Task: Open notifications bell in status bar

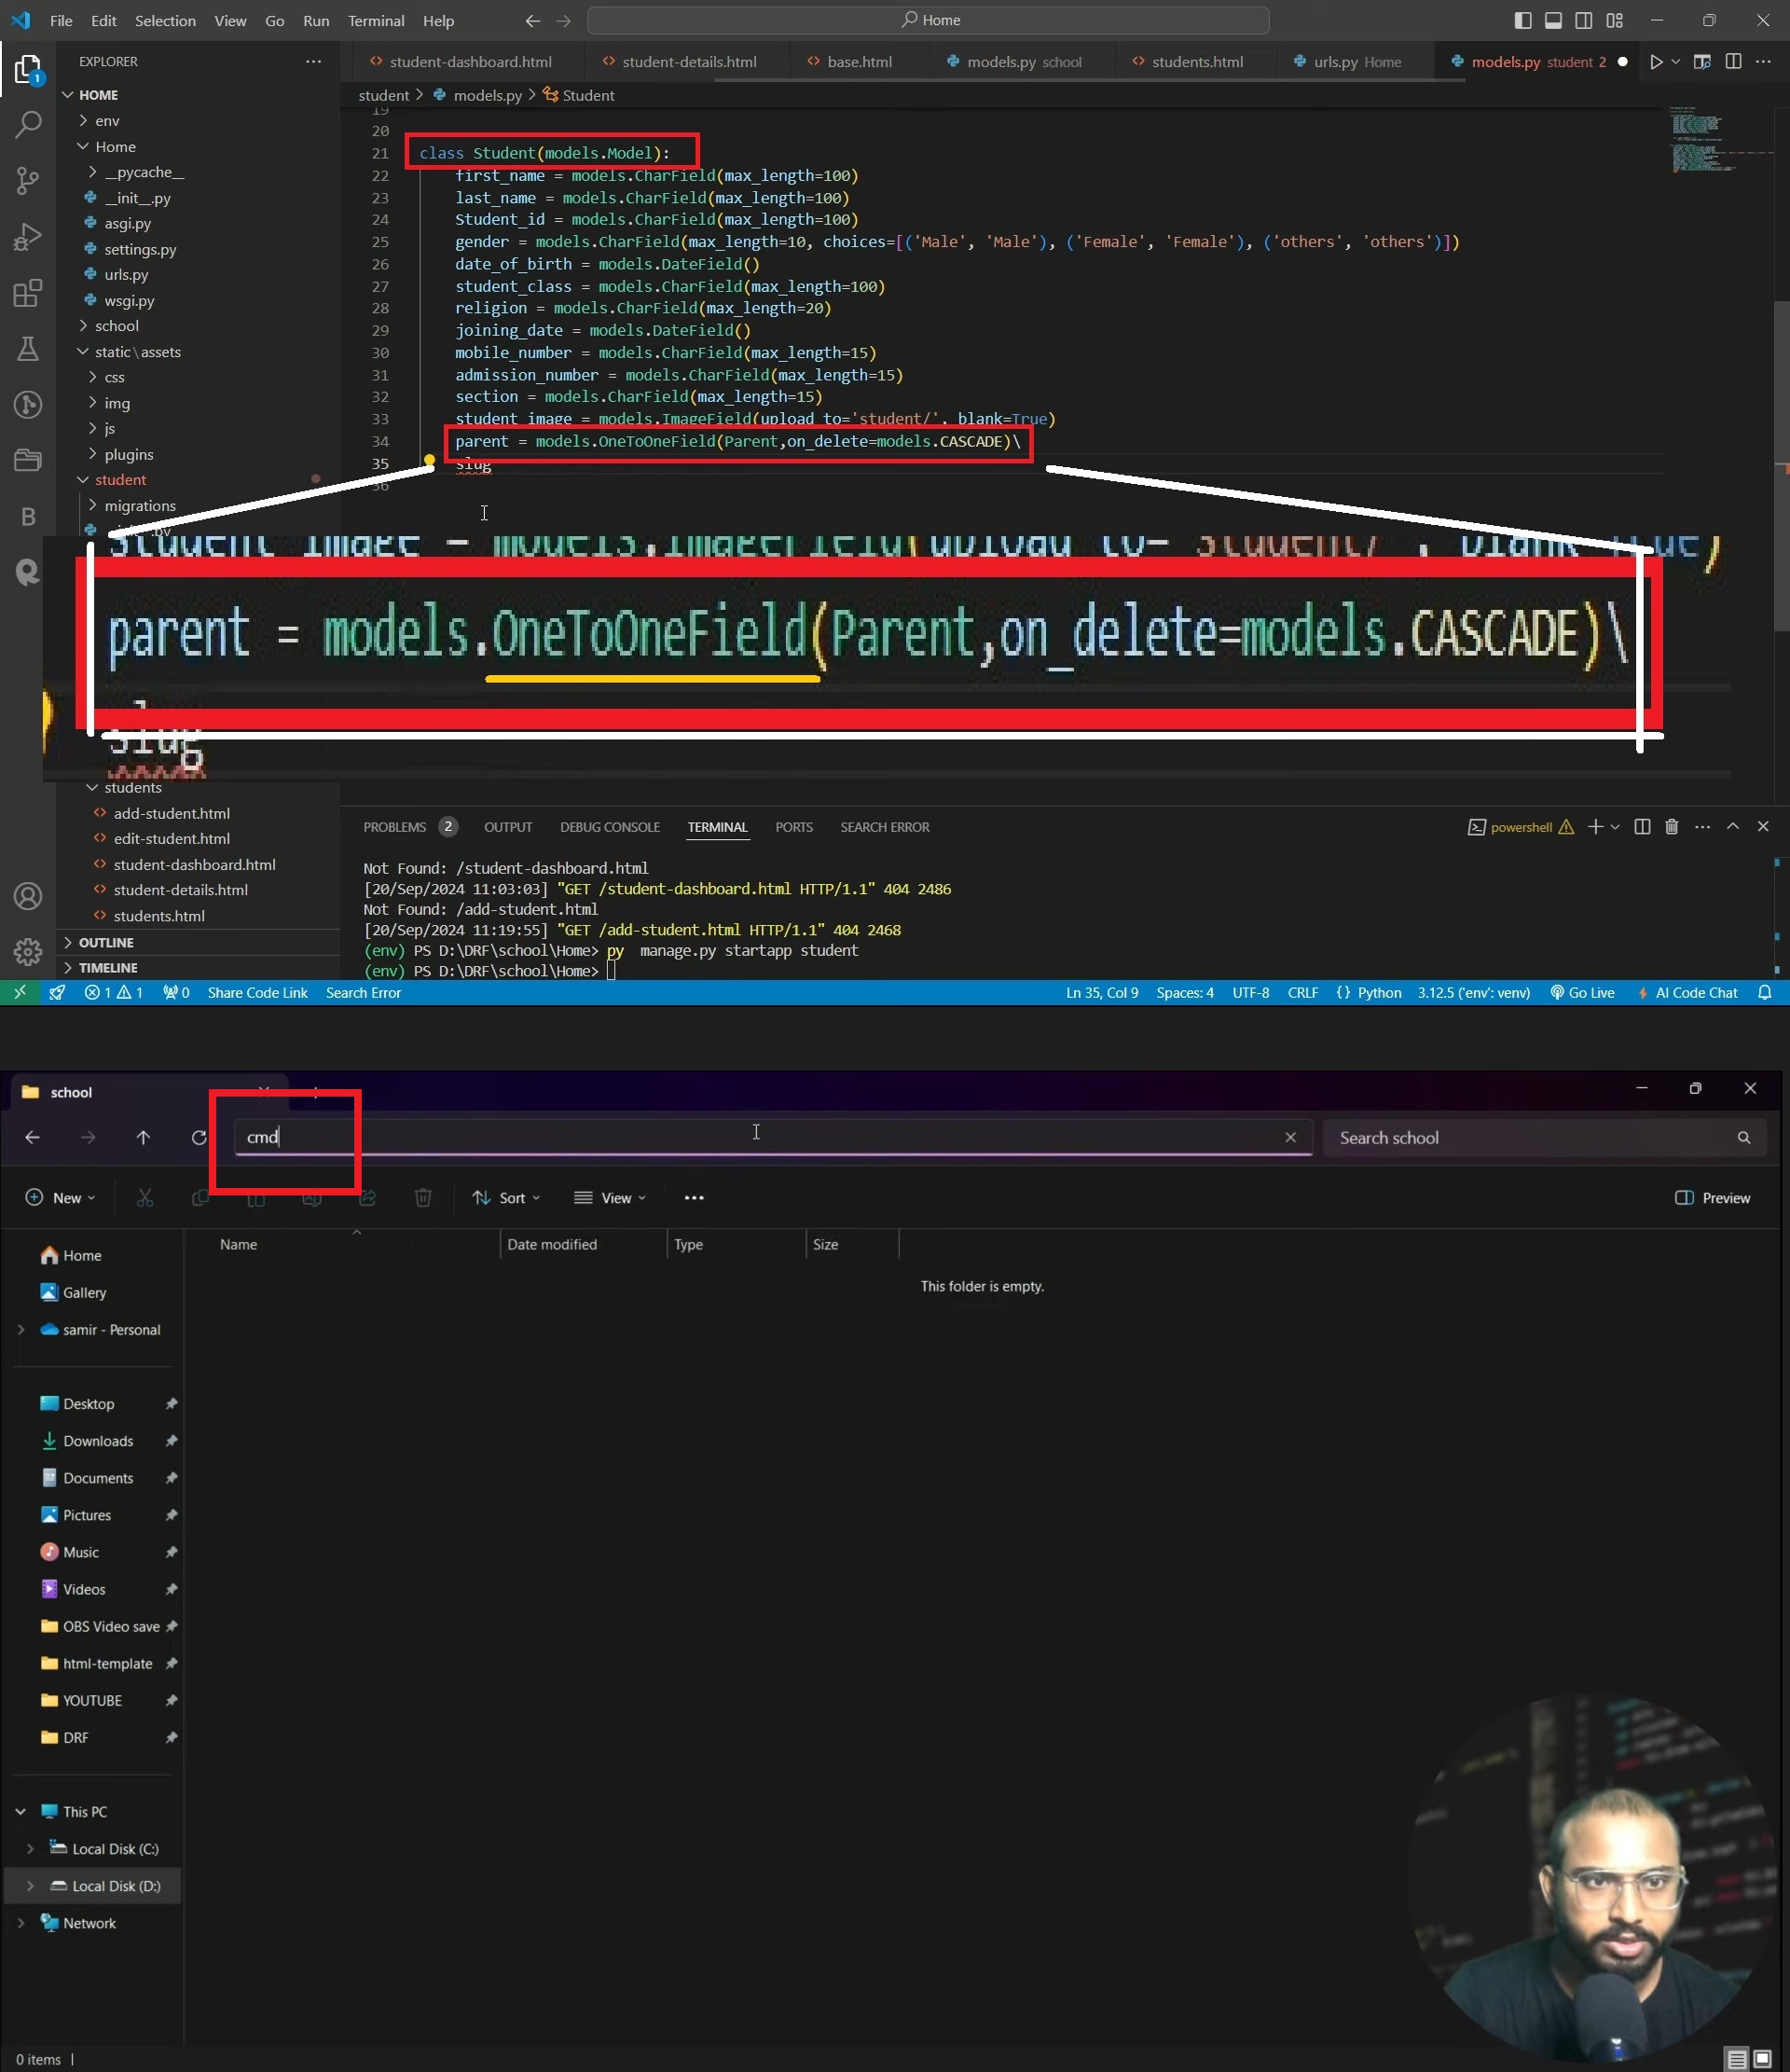Action: (x=1765, y=993)
